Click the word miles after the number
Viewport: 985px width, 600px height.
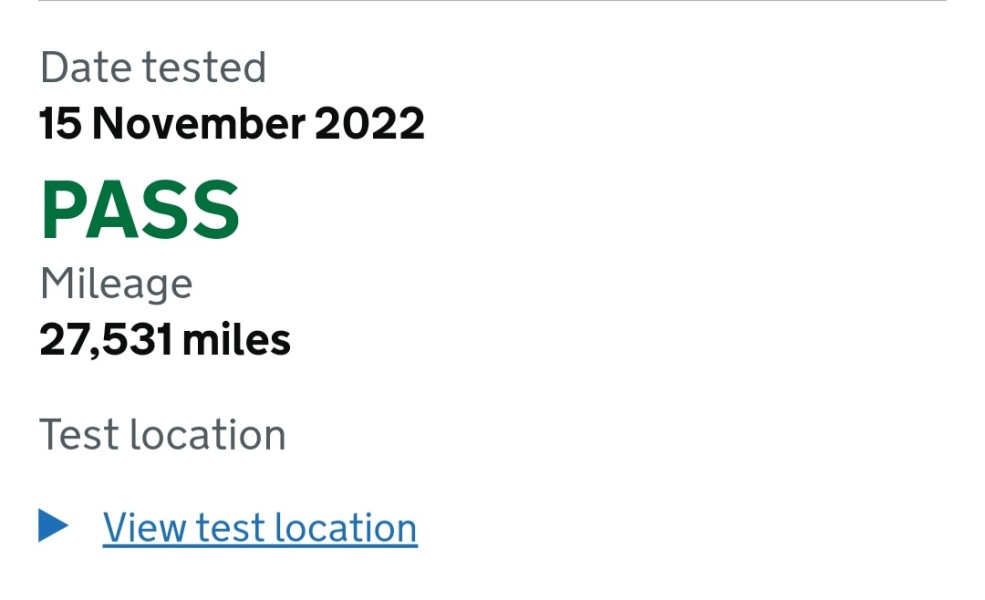pos(237,340)
